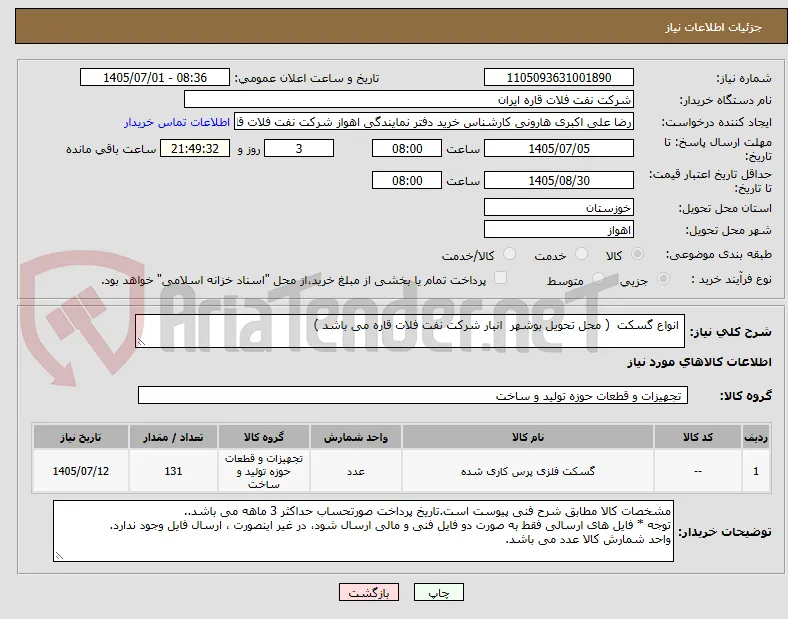Click the general description text area انواع گسکت
The height and width of the screenshot is (619, 788).
tap(410, 331)
